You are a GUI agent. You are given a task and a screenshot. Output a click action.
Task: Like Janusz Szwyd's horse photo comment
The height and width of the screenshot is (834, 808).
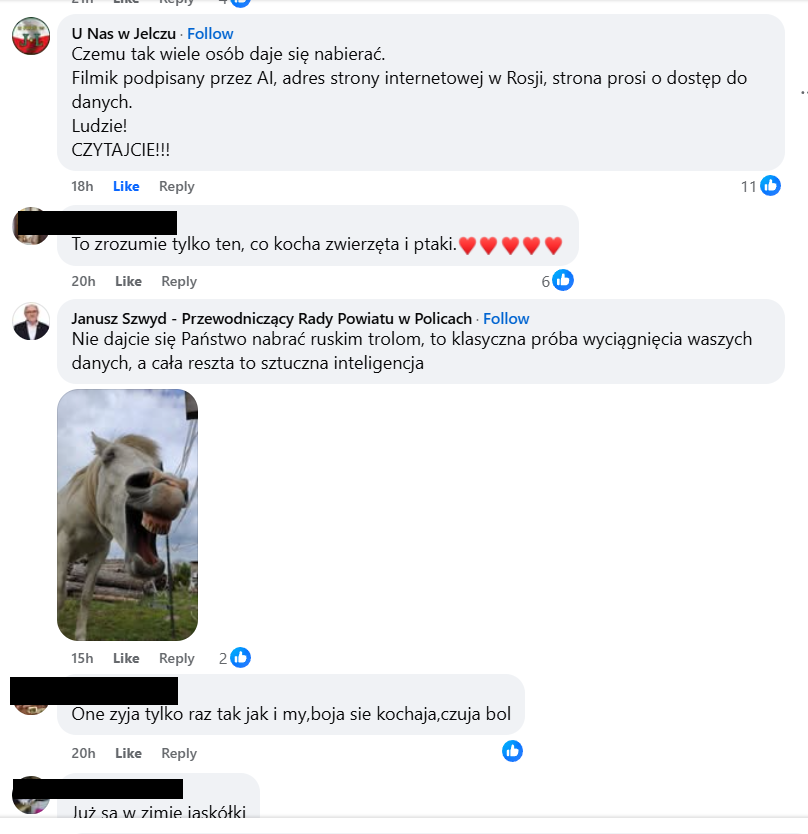[x=126, y=658]
